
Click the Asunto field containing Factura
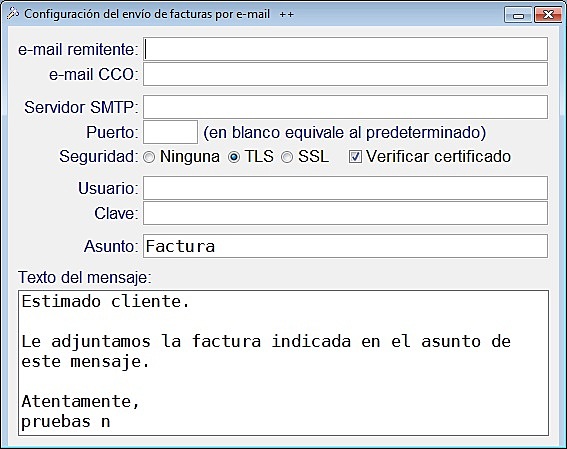click(x=345, y=246)
